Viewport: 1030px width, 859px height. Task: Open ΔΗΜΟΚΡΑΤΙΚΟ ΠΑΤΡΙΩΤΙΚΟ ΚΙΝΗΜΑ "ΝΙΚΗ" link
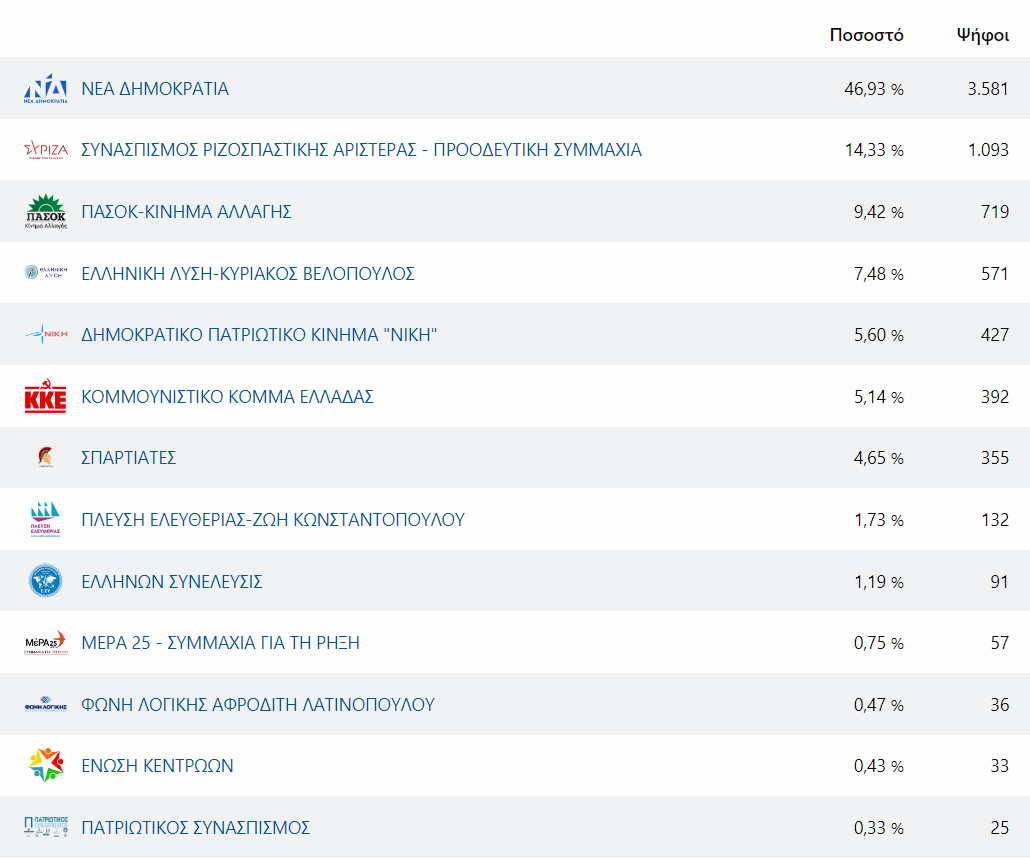pyautogui.click(x=259, y=335)
